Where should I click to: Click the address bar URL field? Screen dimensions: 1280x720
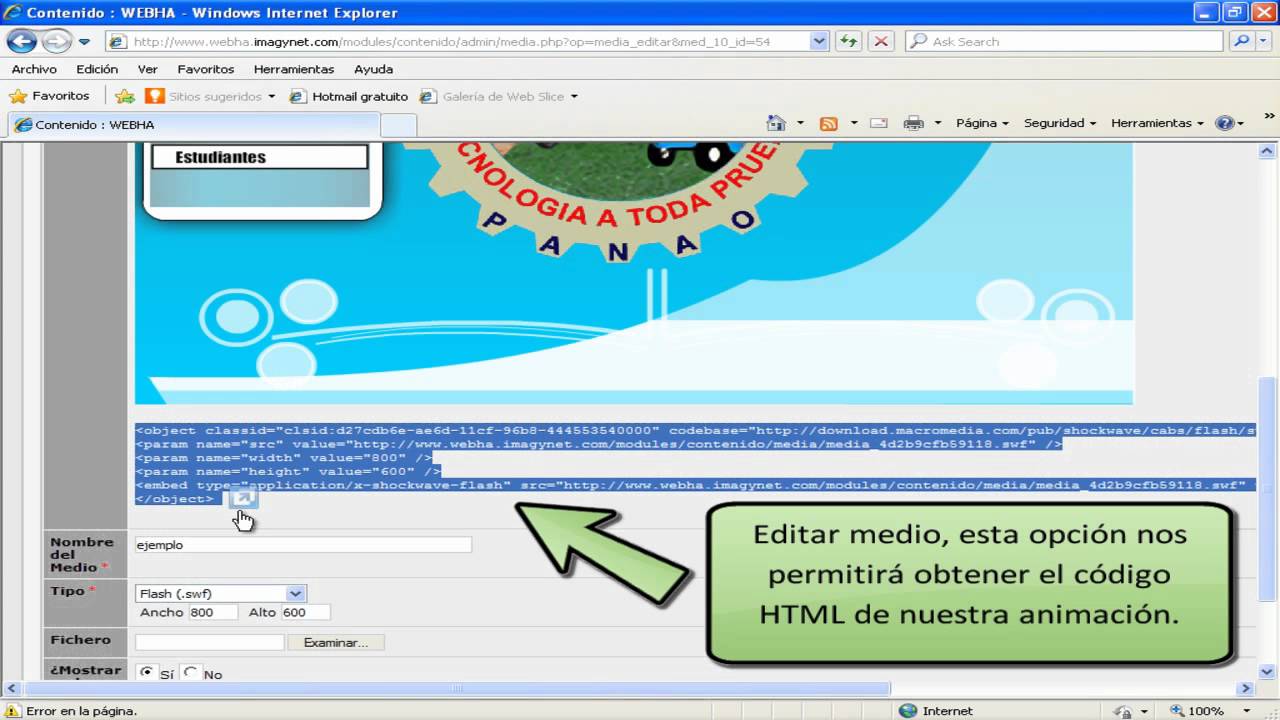click(x=458, y=42)
